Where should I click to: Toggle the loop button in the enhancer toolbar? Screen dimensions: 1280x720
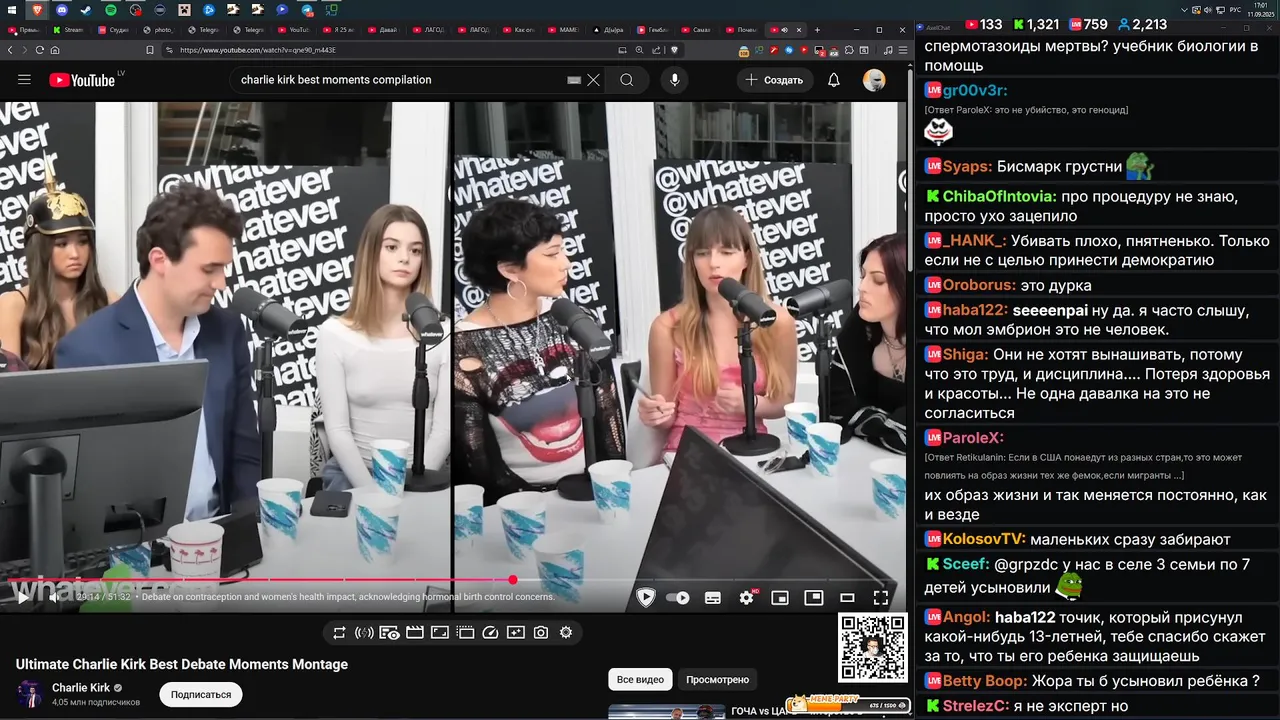point(339,632)
